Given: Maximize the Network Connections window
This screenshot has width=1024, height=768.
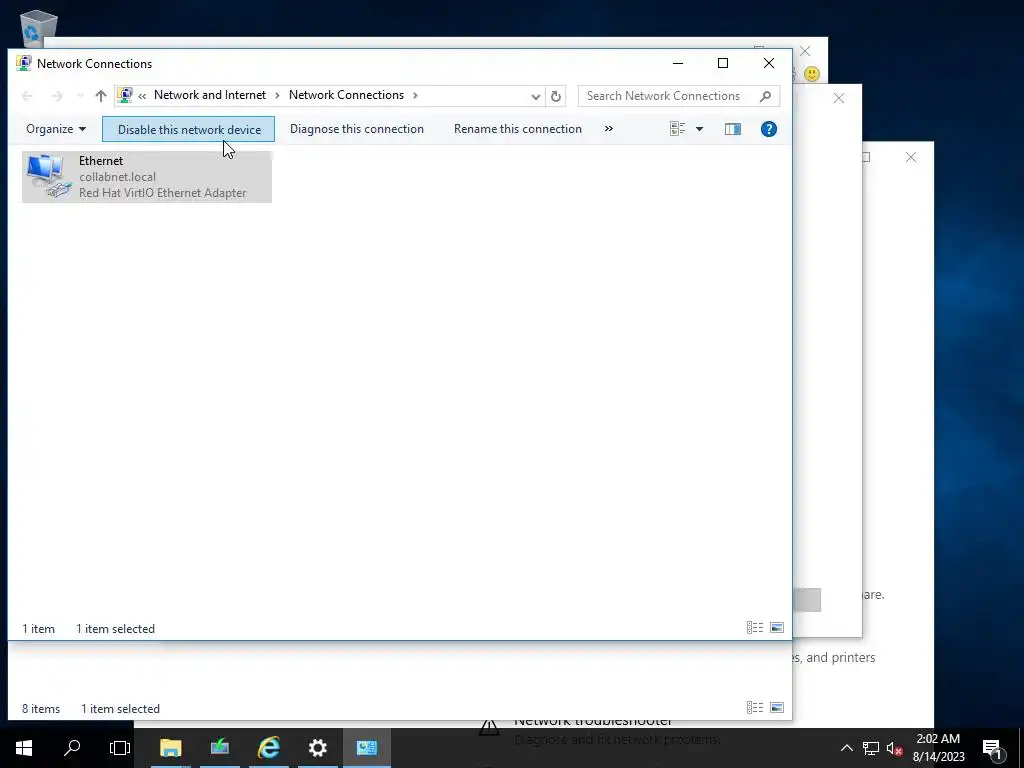Looking at the screenshot, I should coord(723,63).
